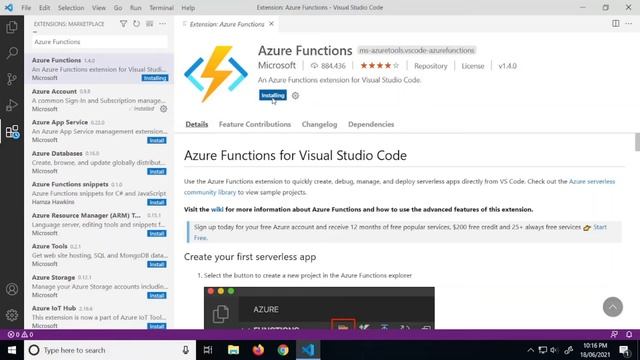Open the Explorer view in activity bar

click(x=12, y=27)
